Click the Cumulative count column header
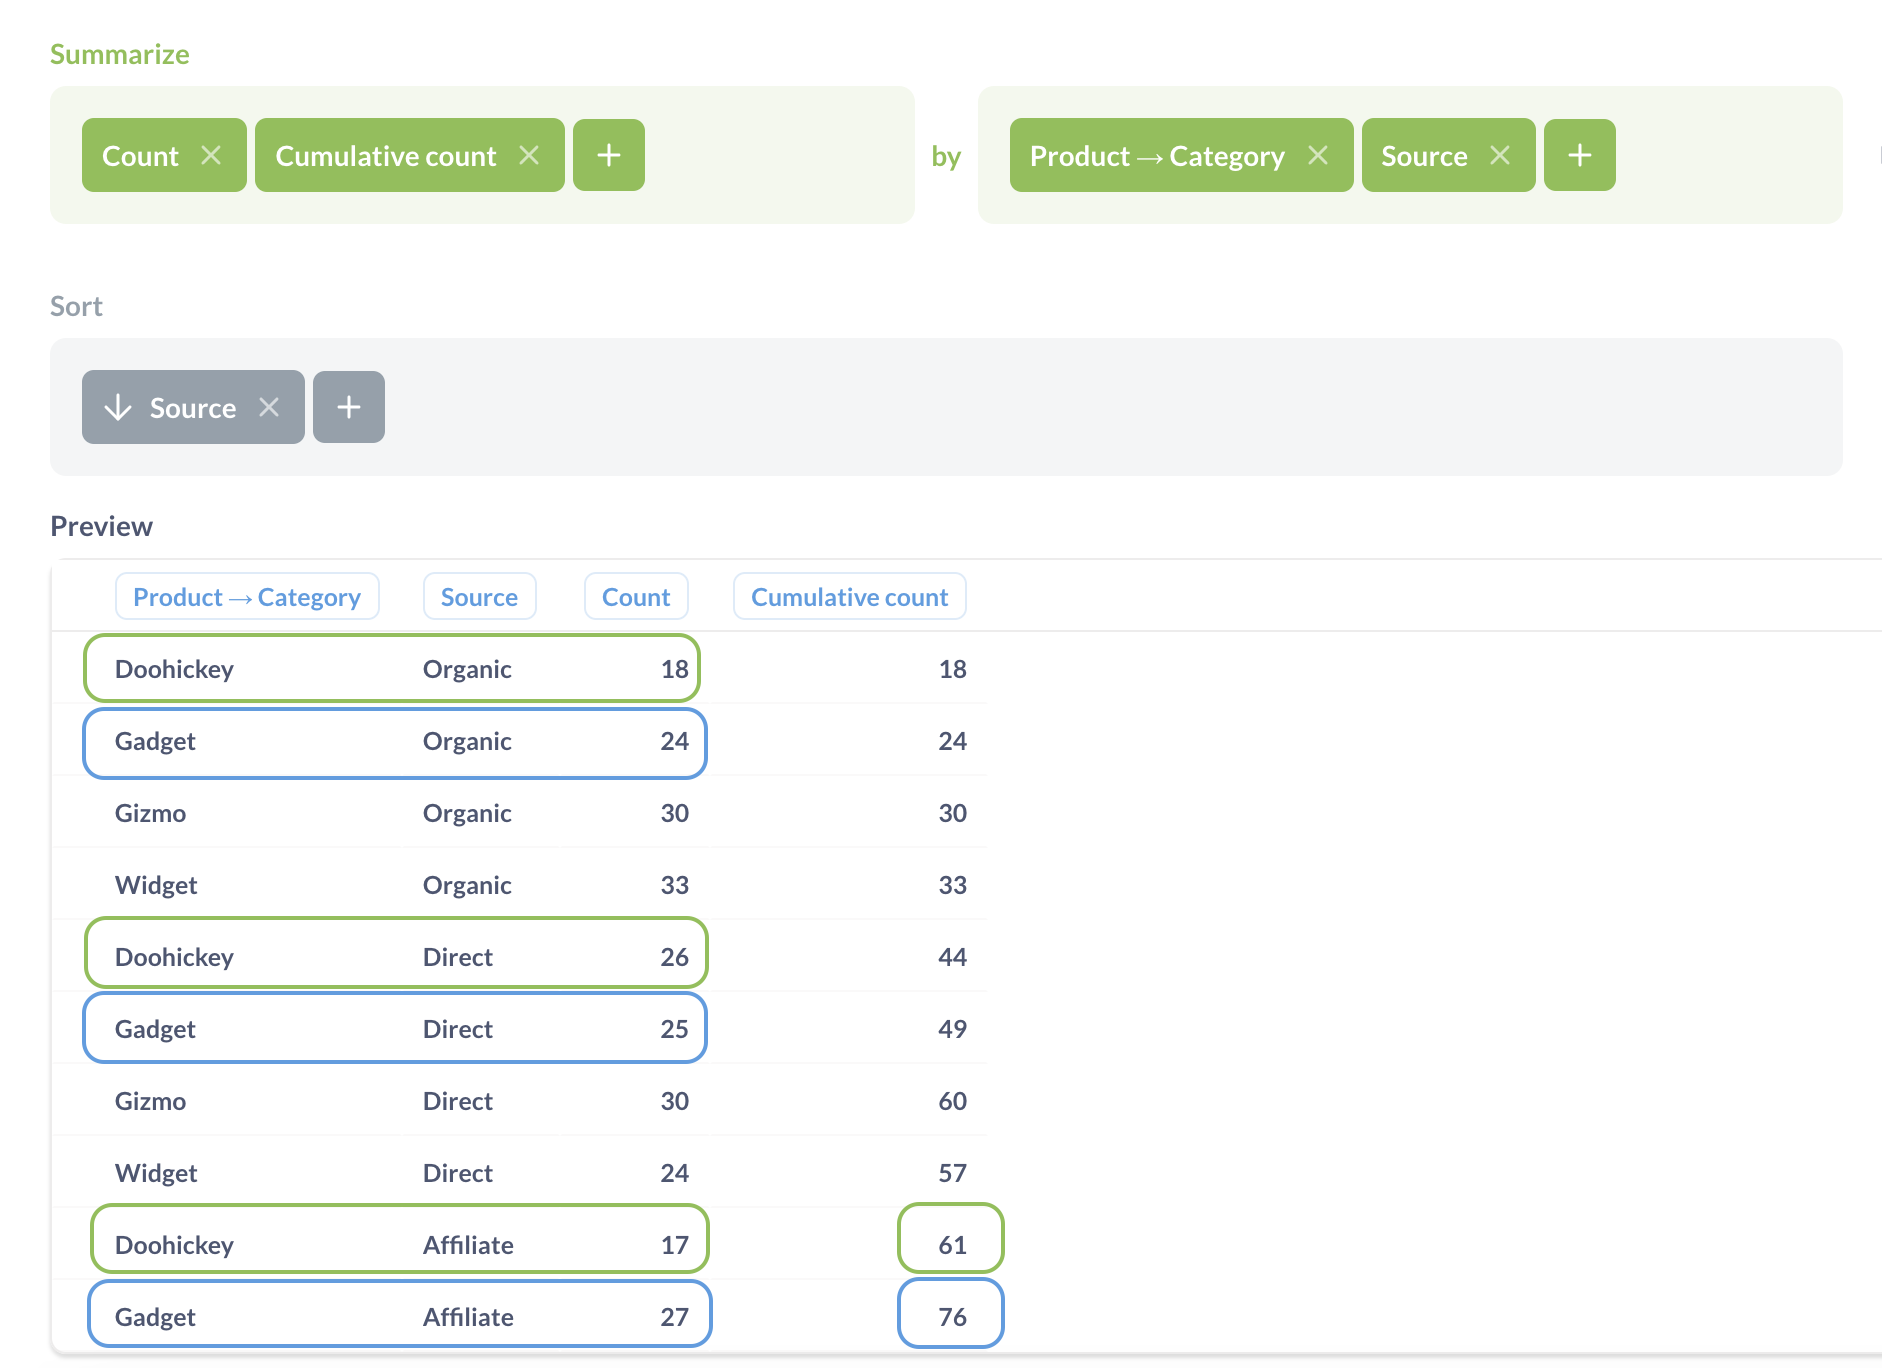Image resolution: width=1882 pixels, height=1368 pixels. pyautogui.click(x=849, y=597)
